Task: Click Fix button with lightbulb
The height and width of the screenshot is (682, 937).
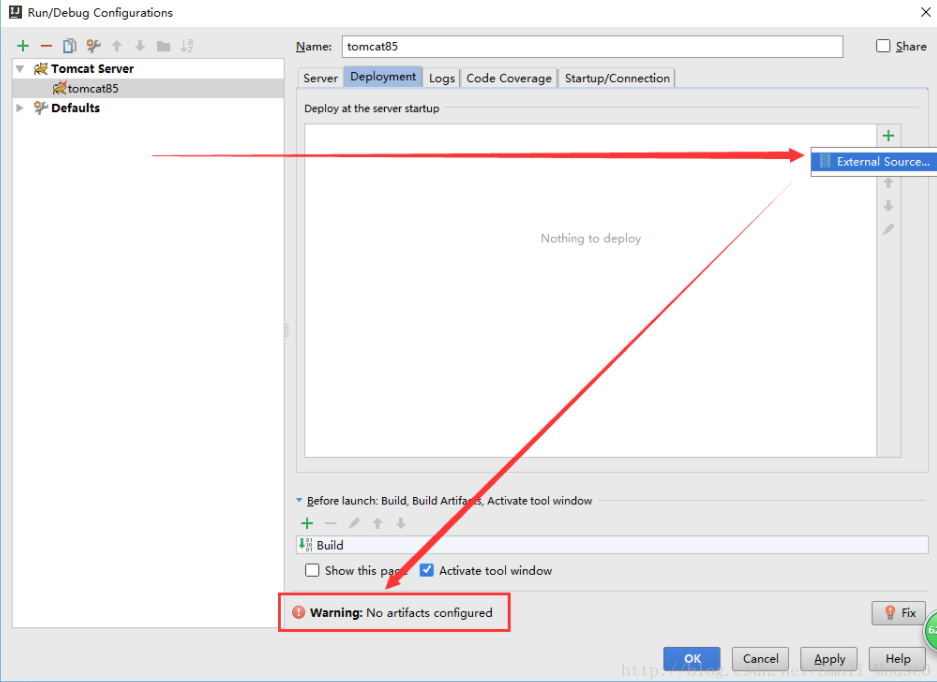Action: [899, 613]
